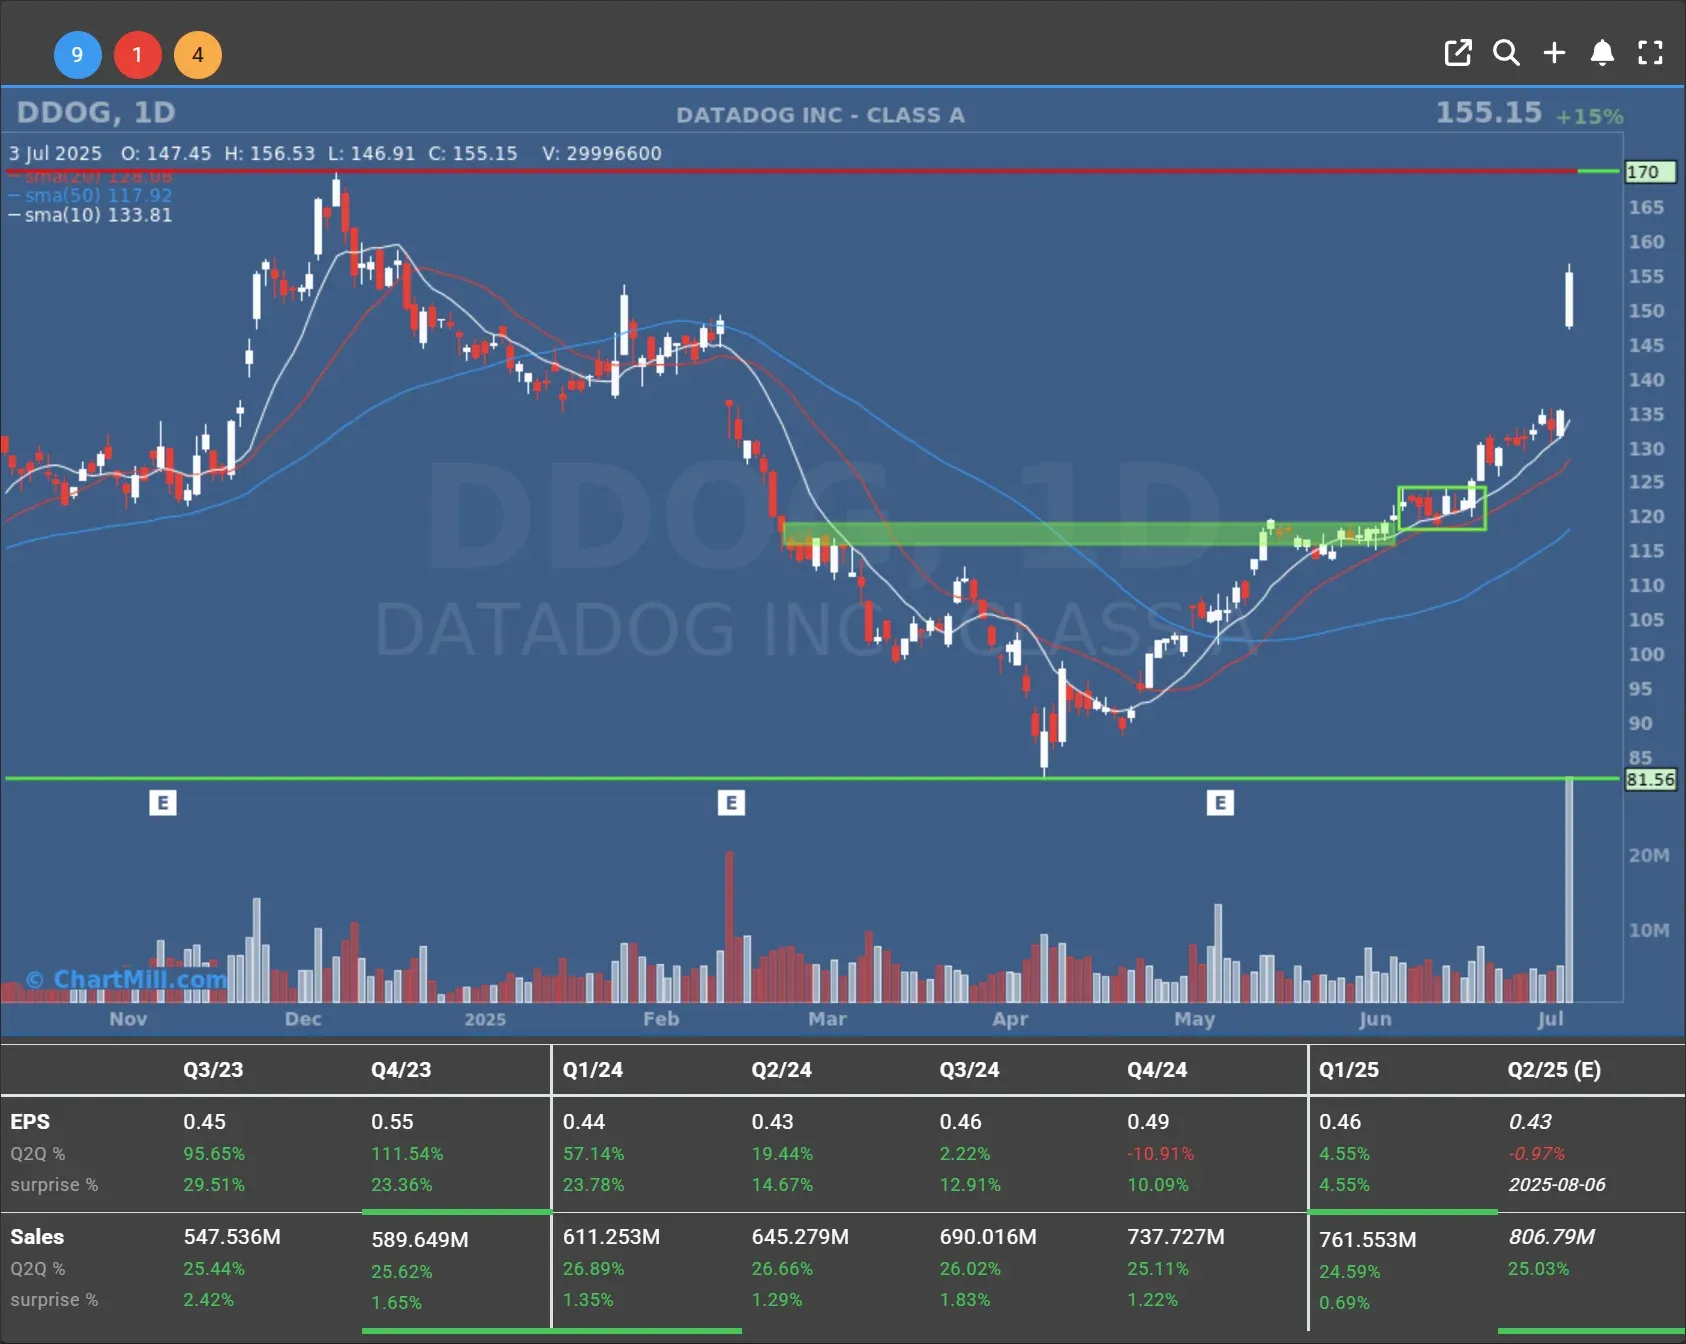Viewport: 1686px width, 1344px height.
Task: Click the estimated EPS value 0.43
Action: pos(1530,1122)
